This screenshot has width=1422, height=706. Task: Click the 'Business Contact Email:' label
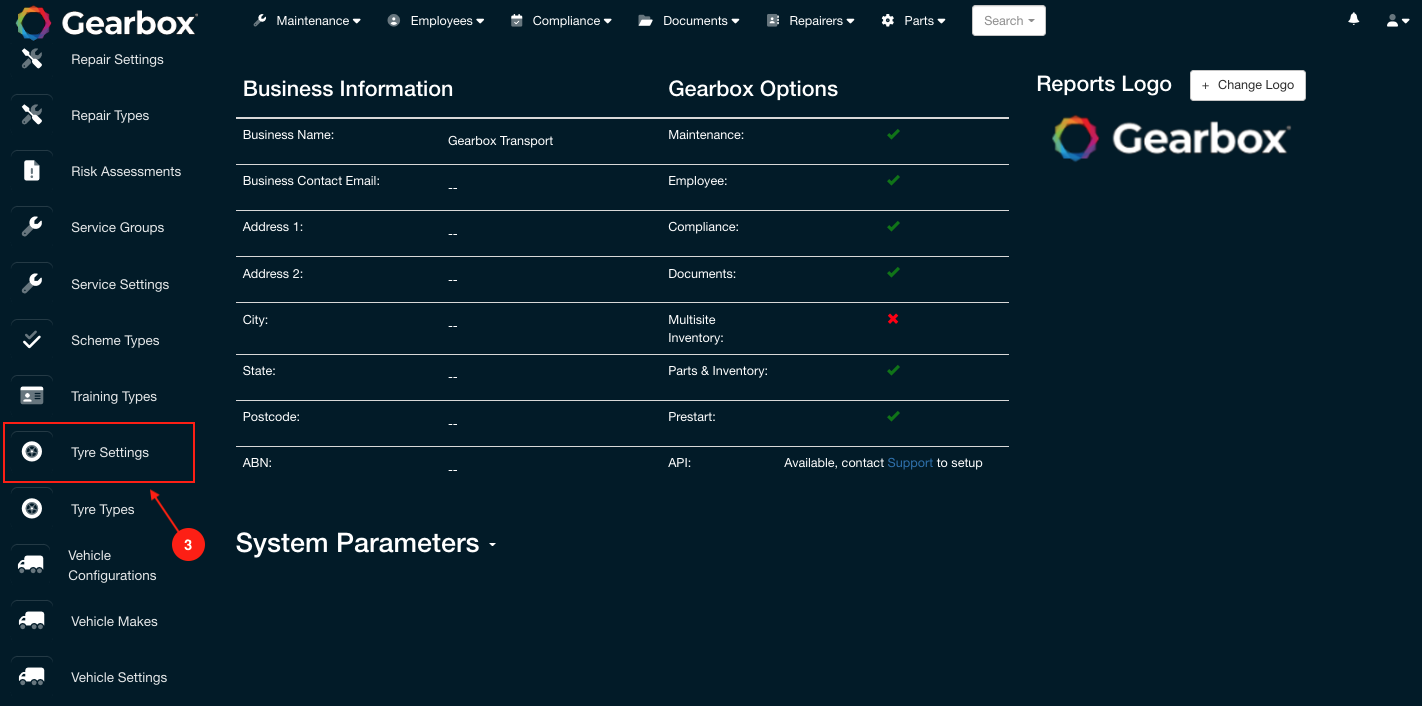[311, 181]
